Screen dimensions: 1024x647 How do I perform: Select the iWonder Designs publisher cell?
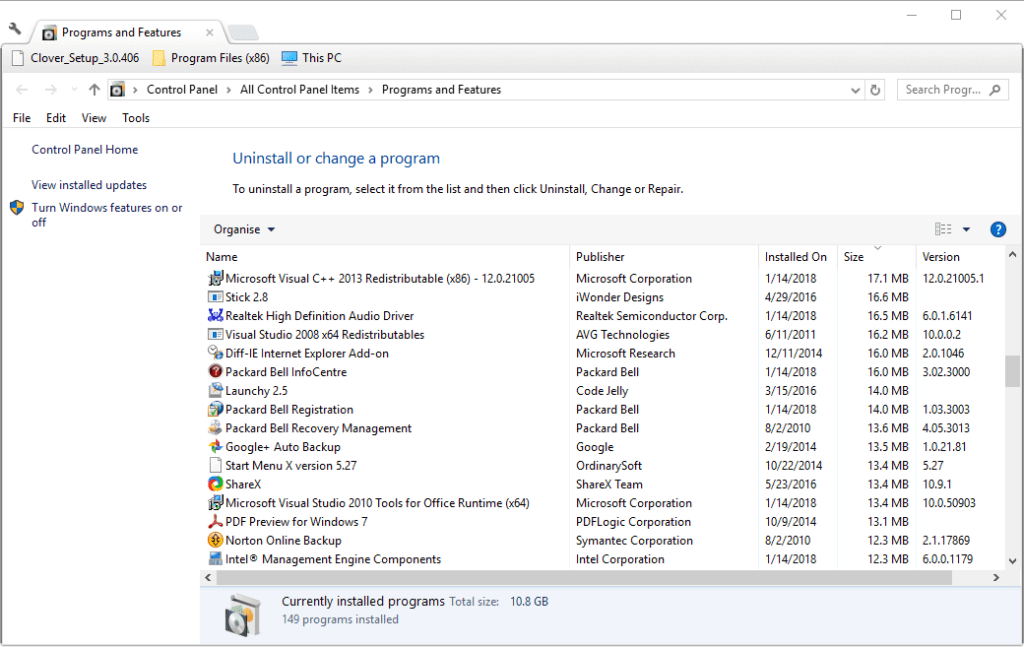point(620,297)
